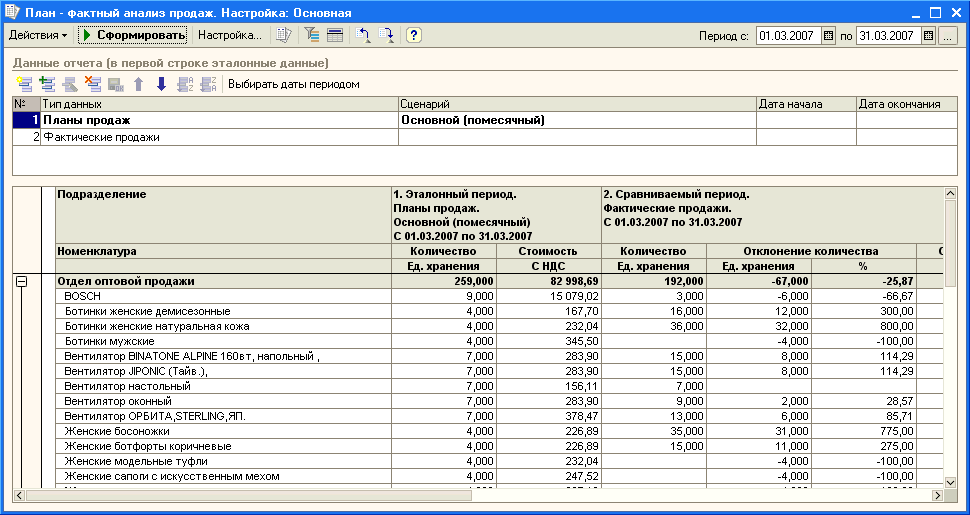Open calendar for the period end date
Screen dimensions: 970x515
(928, 36)
